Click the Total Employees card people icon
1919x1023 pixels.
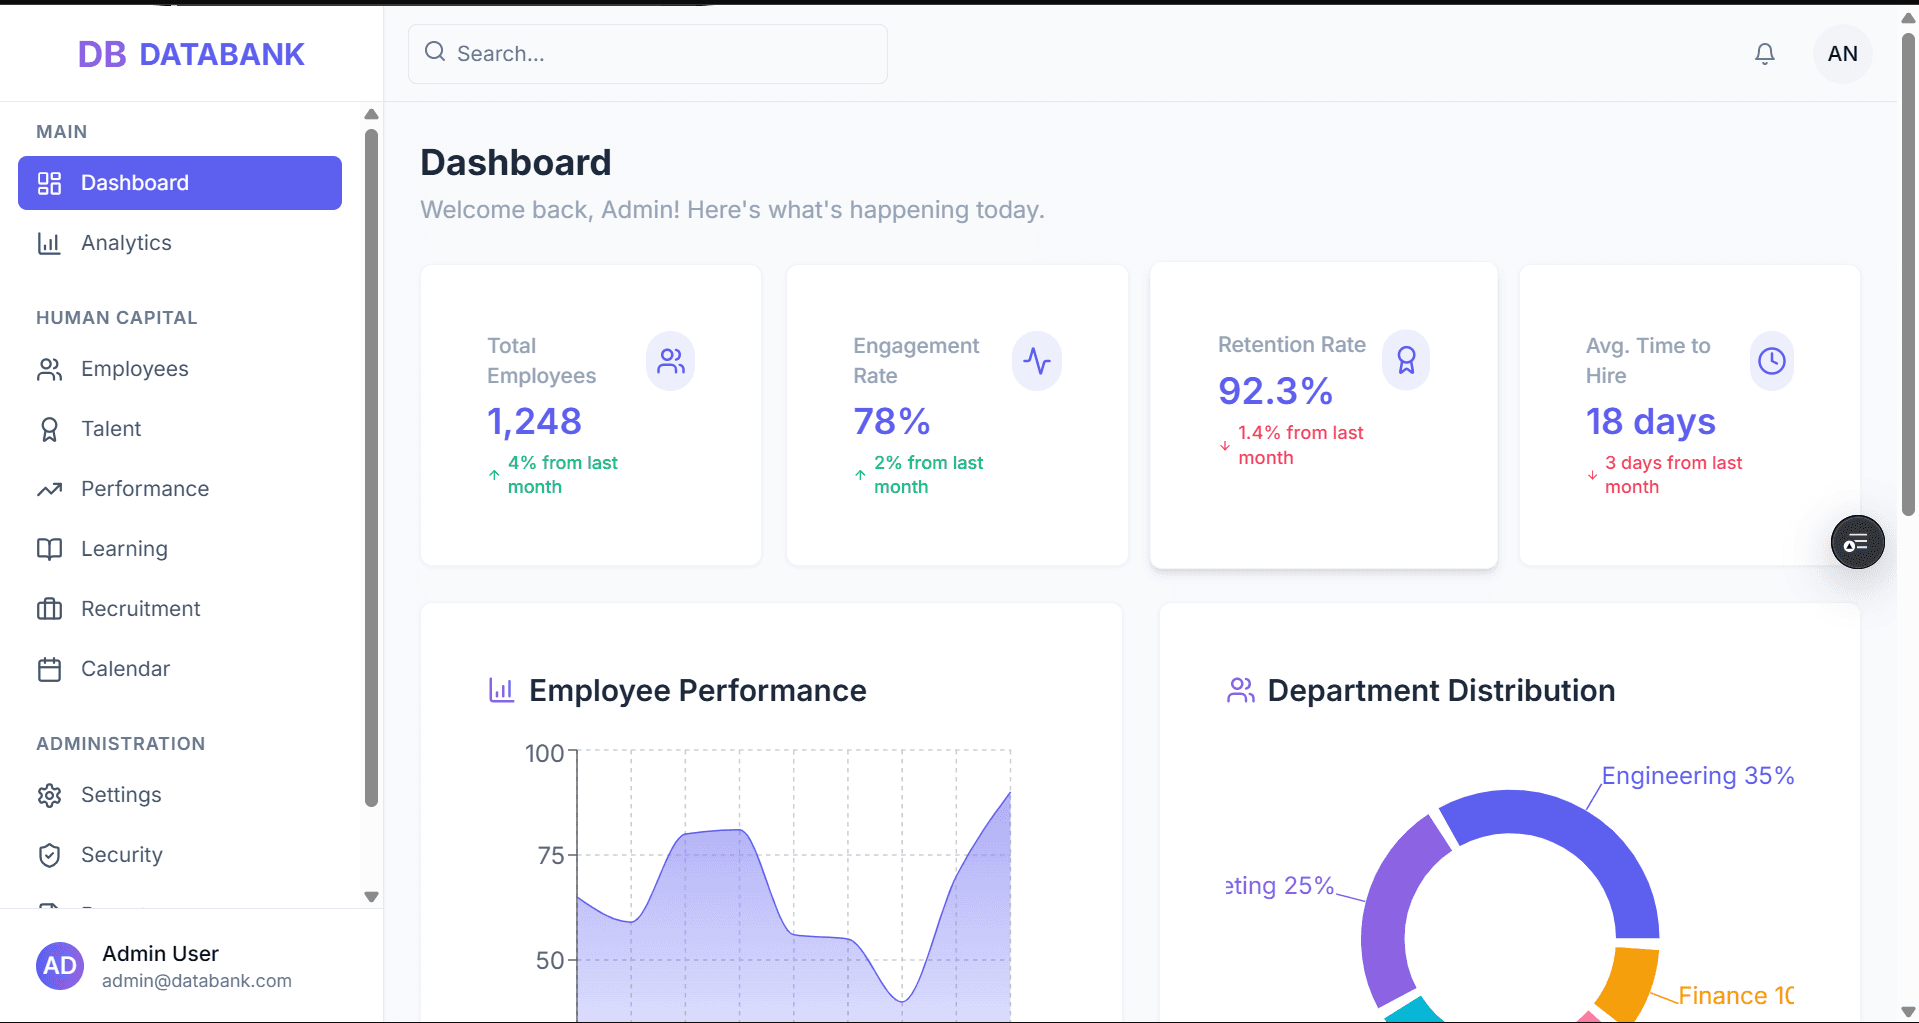[x=671, y=361]
